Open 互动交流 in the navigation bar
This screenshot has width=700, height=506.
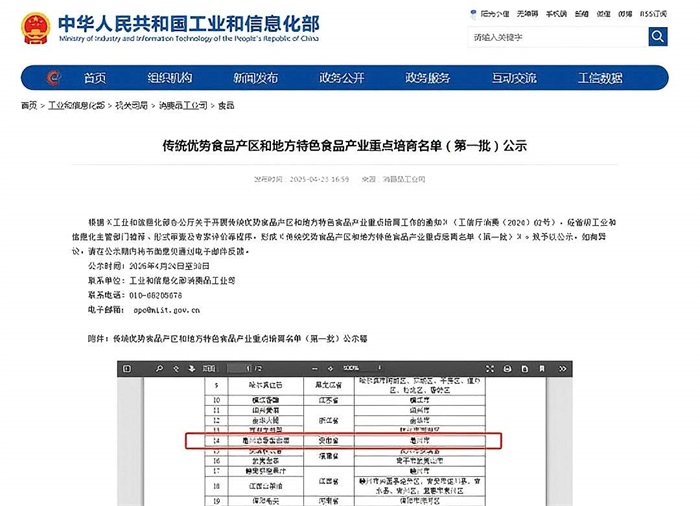pyautogui.click(x=515, y=78)
